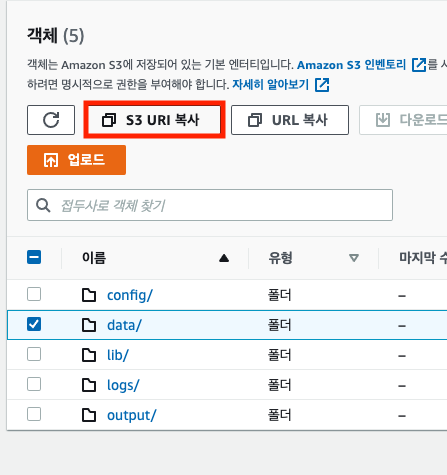Click external-link icon after Amazon S3 인벤토리

pyautogui.click(x=419, y=65)
